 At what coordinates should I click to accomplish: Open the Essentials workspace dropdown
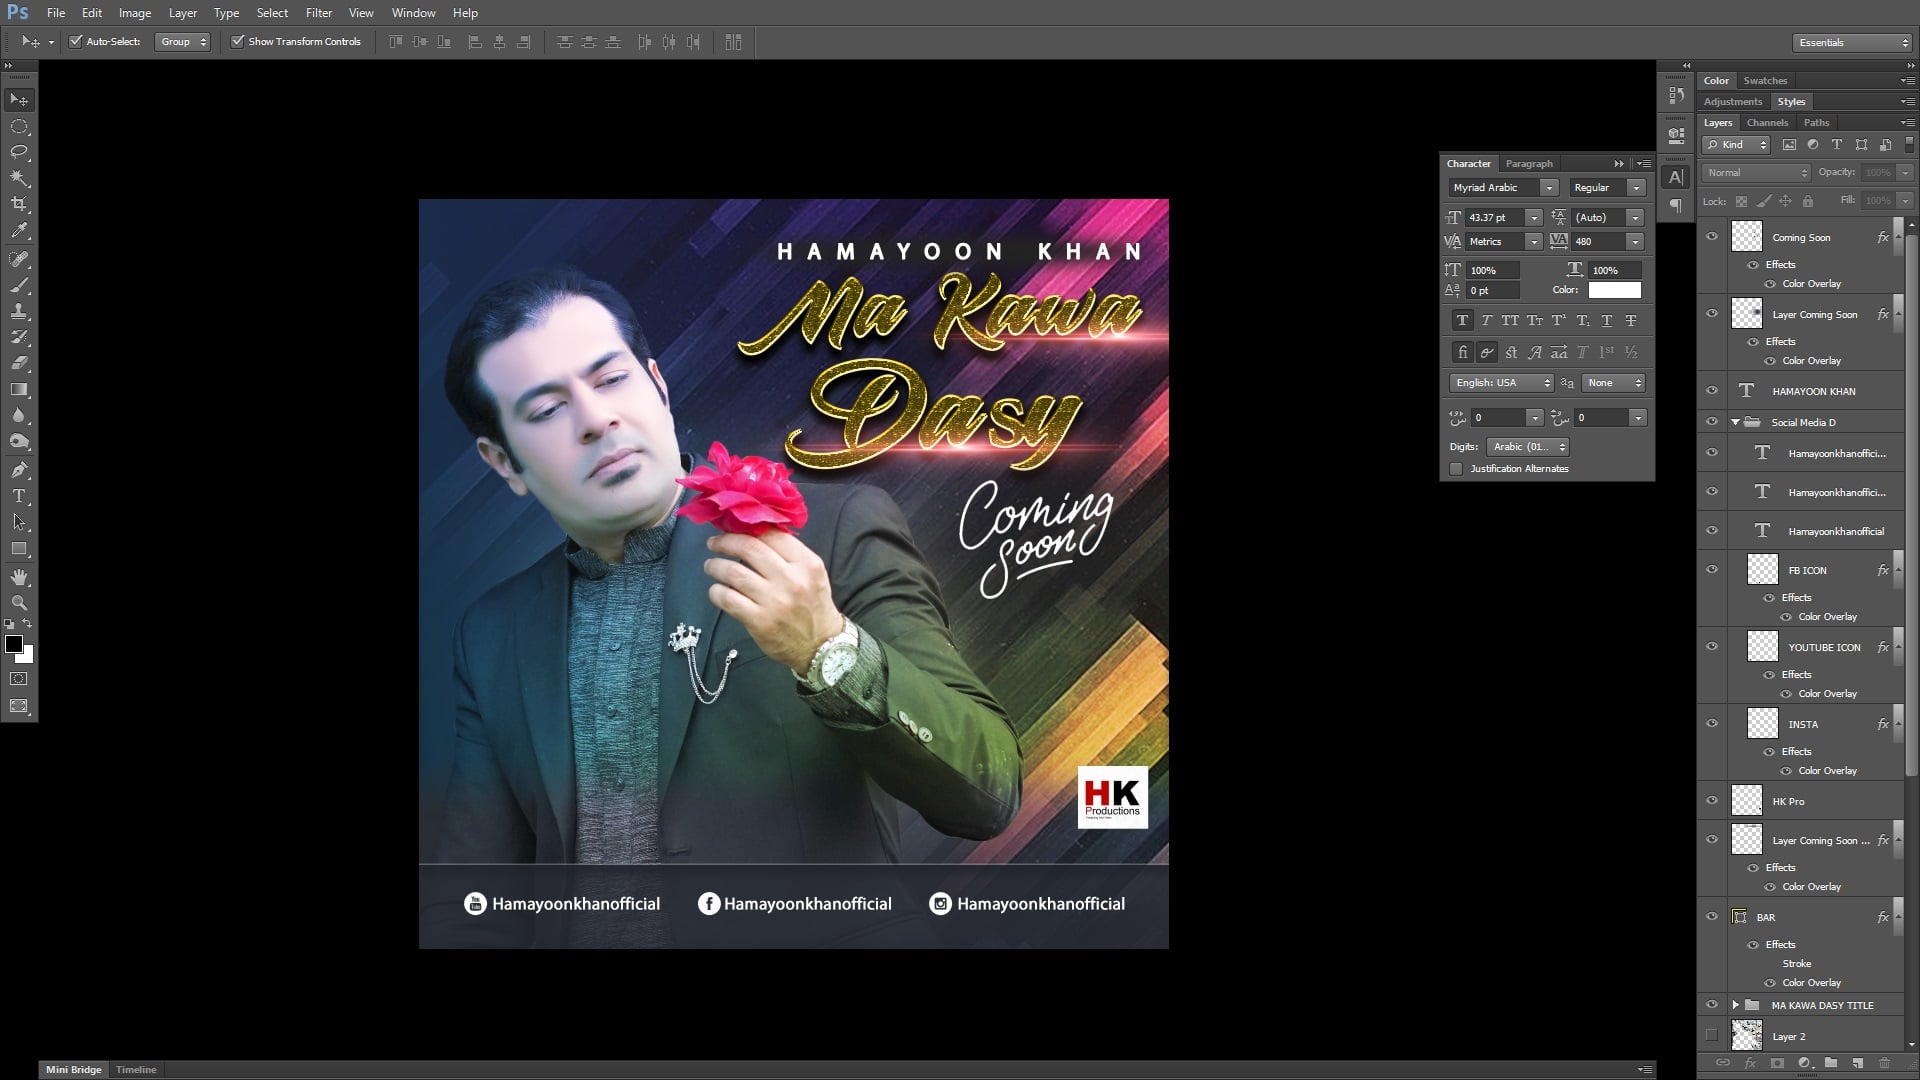pyautogui.click(x=1852, y=43)
